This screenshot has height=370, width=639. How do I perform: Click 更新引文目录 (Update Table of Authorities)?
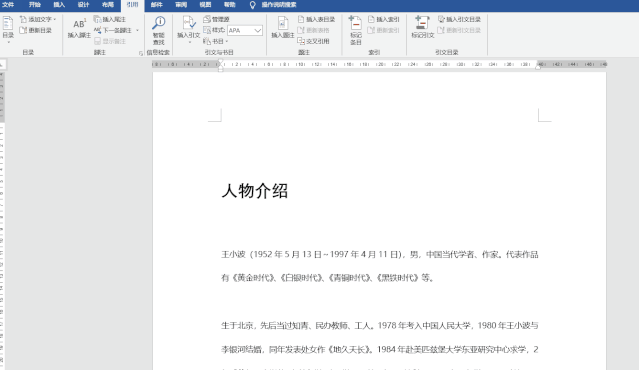point(459,30)
